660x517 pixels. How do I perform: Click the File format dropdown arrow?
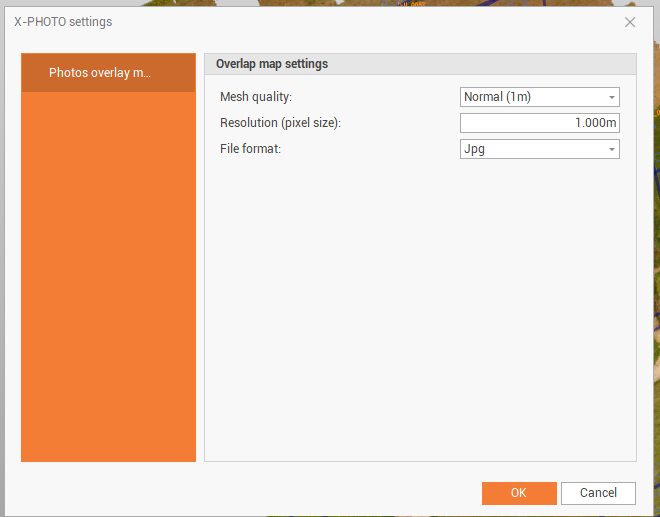coord(611,149)
